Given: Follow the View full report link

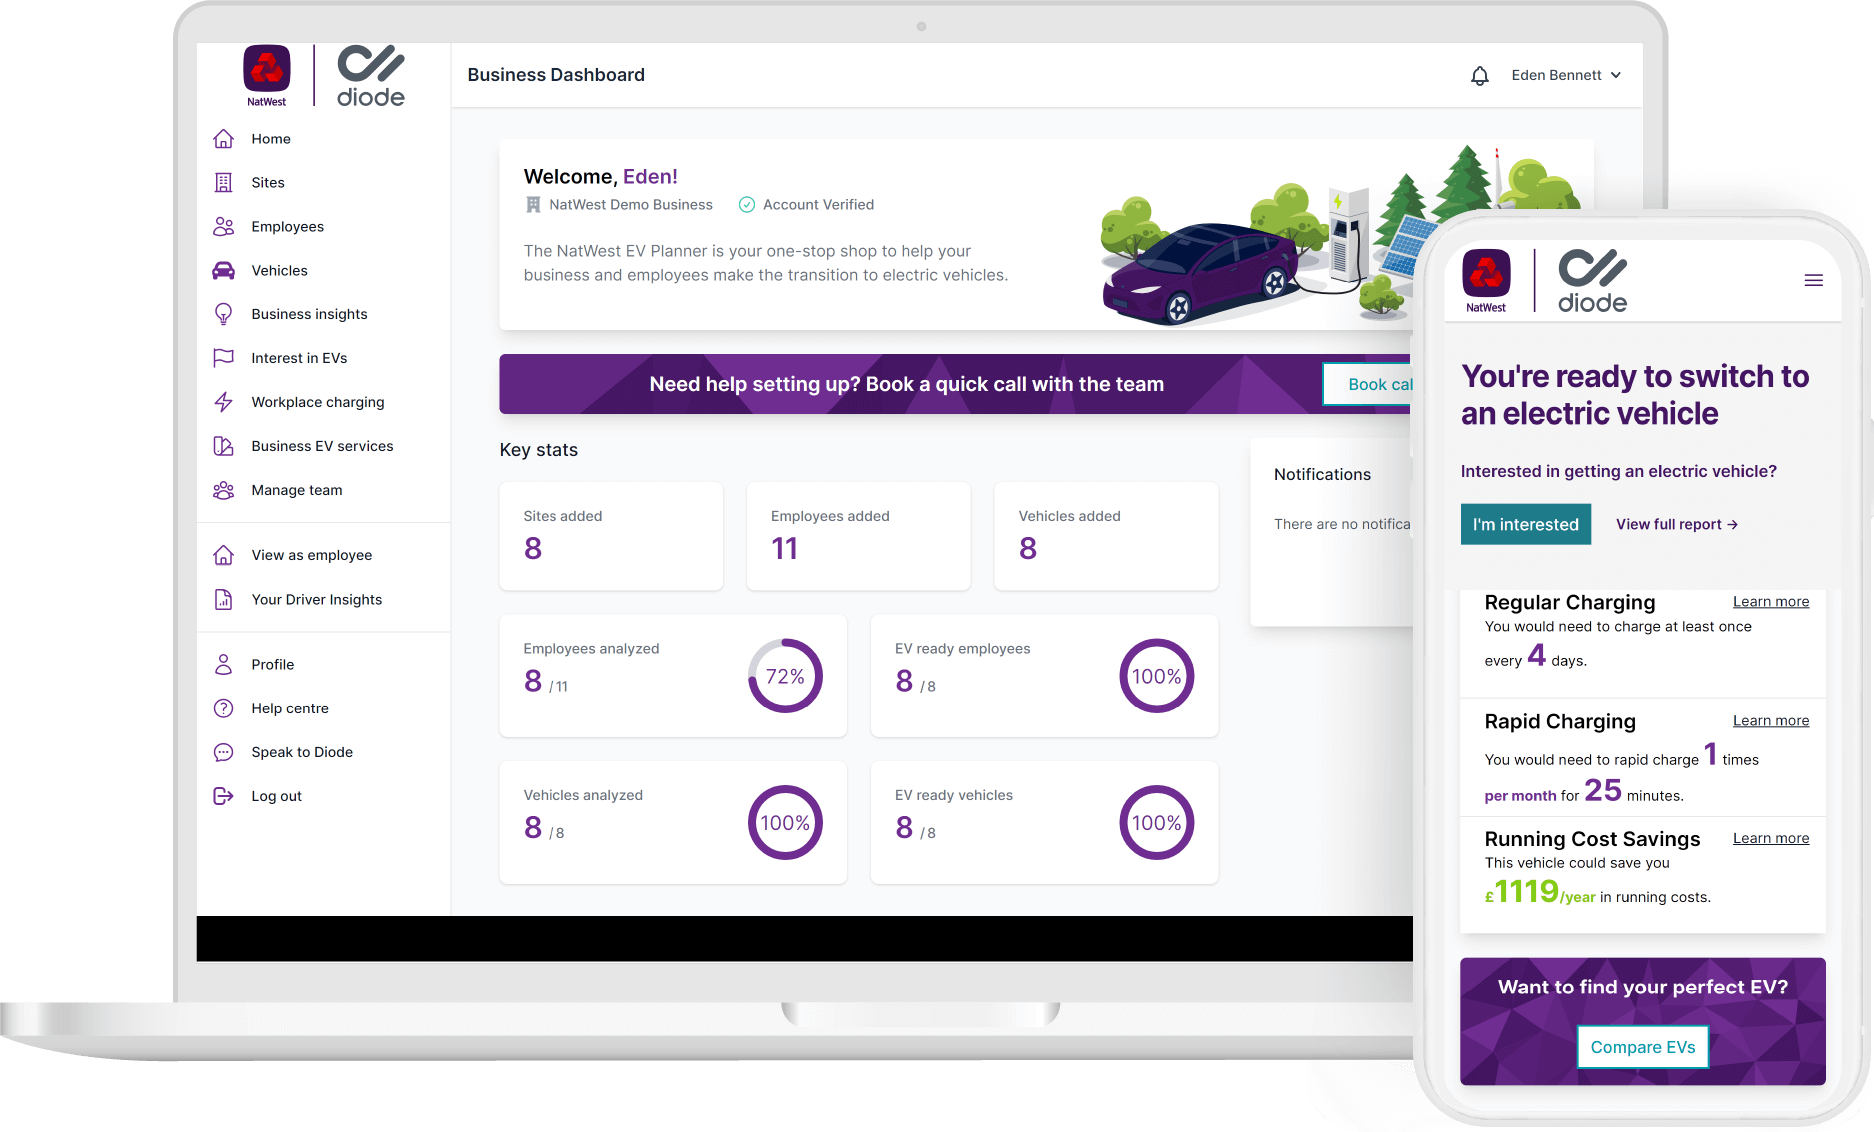Looking at the screenshot, I should coord(1676,525).
